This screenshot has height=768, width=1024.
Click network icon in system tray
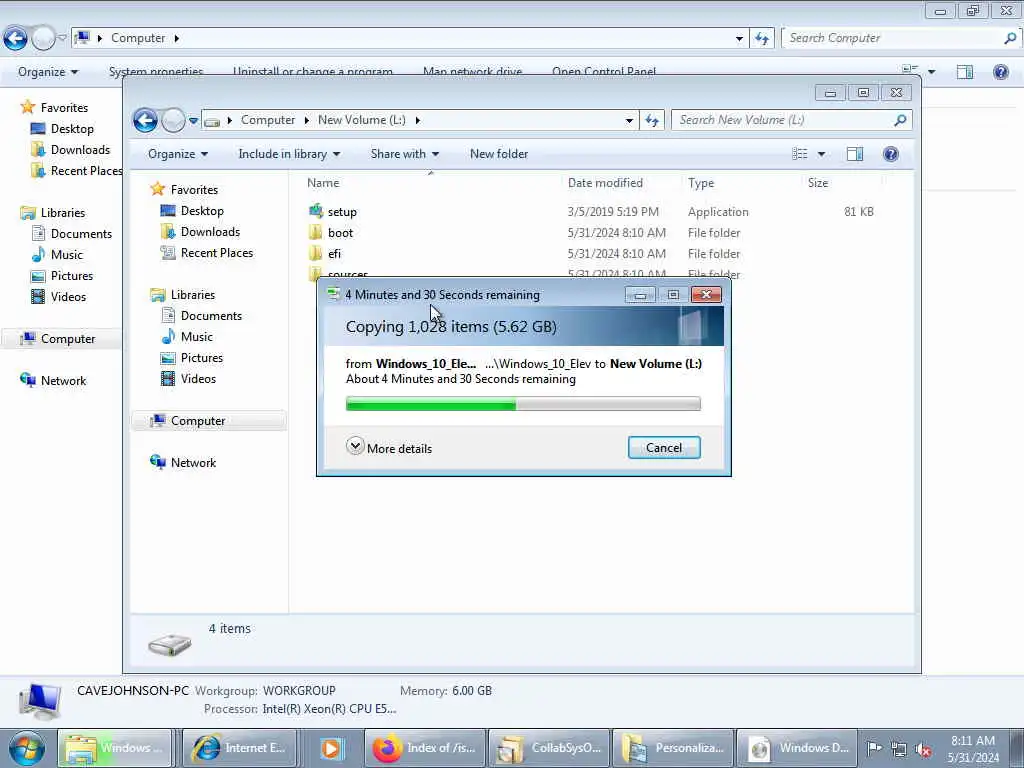[899, 749]
